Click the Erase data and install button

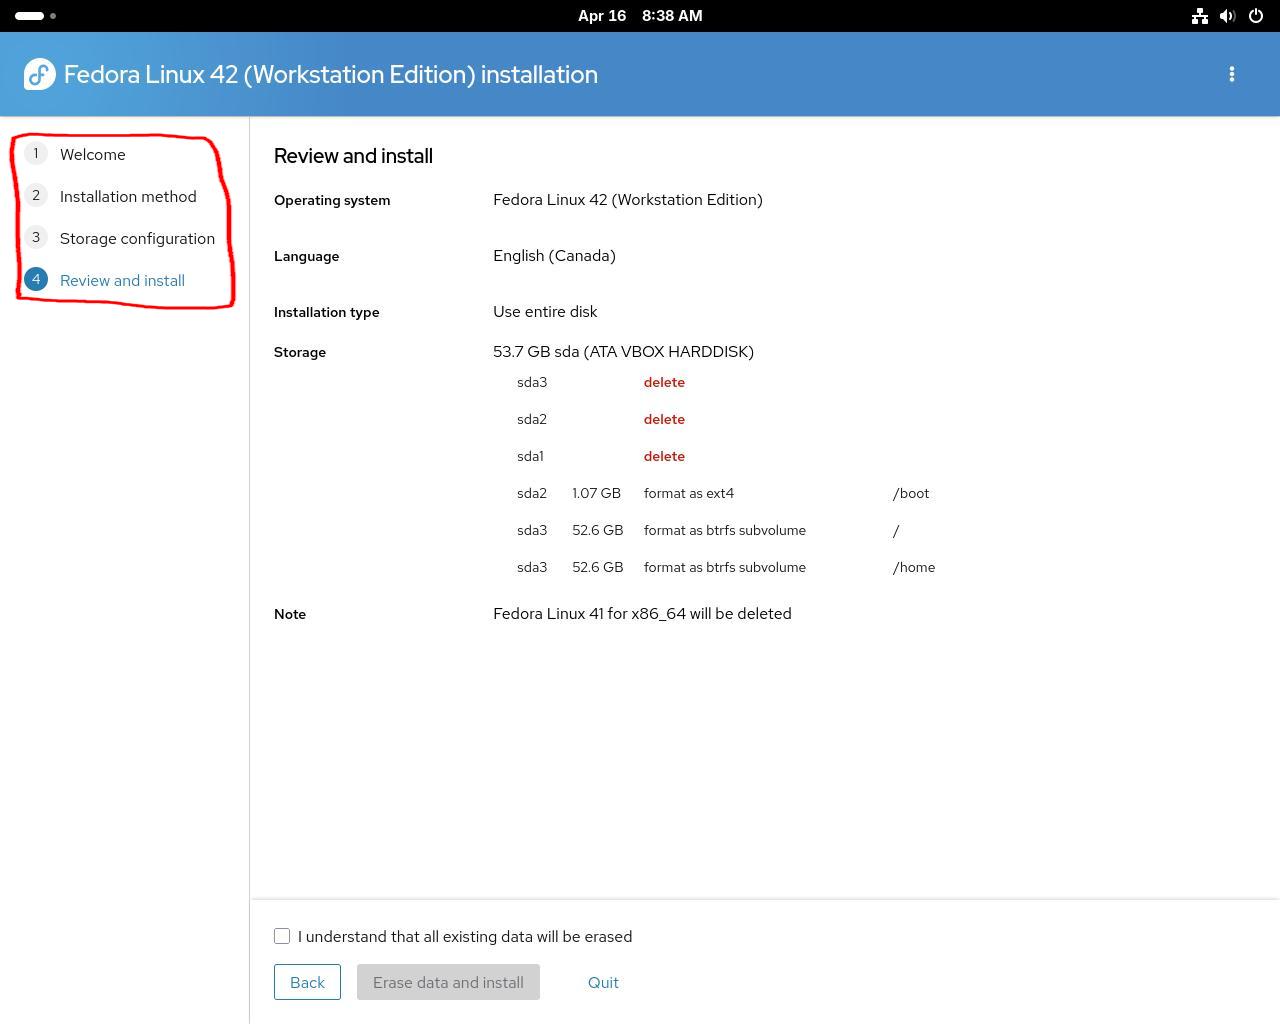(x=448, y=982)
